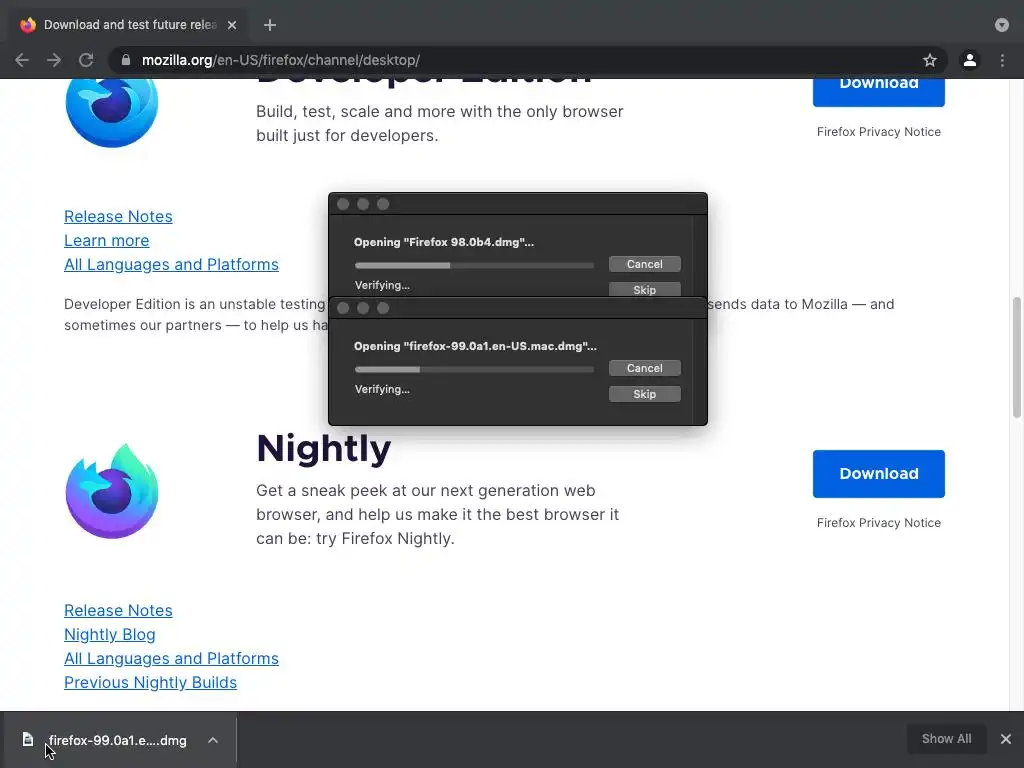The height and width of the screenshot is (768, 1024).
Task: Close the downloads shelf with the X
Action: point(1006,739)
